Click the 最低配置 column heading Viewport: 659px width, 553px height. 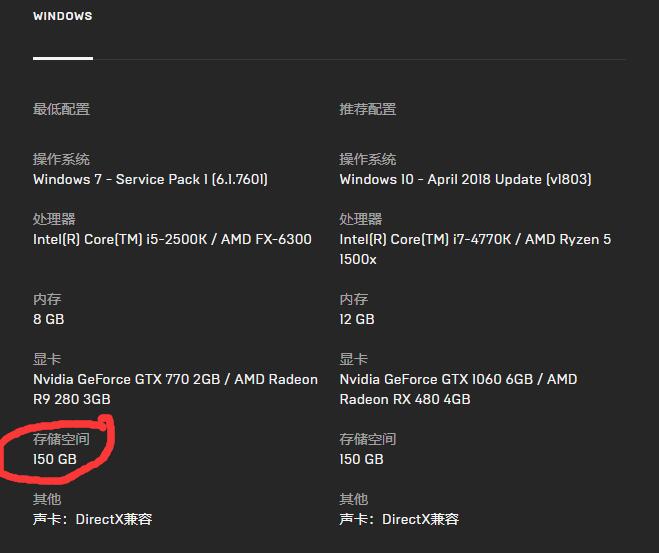61,109
